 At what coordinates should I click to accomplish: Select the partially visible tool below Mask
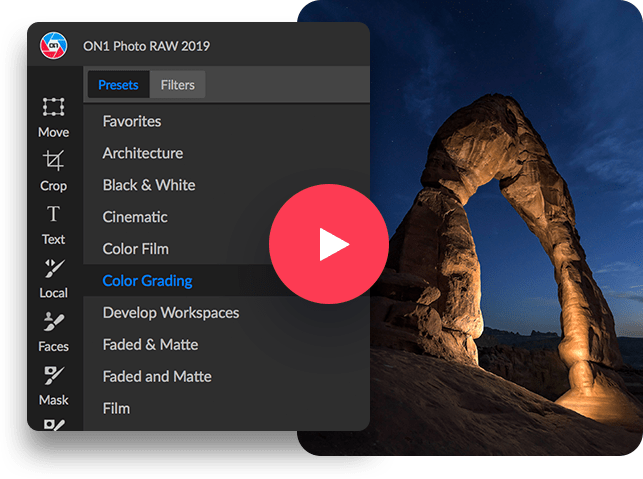click(x=54, y=424)
